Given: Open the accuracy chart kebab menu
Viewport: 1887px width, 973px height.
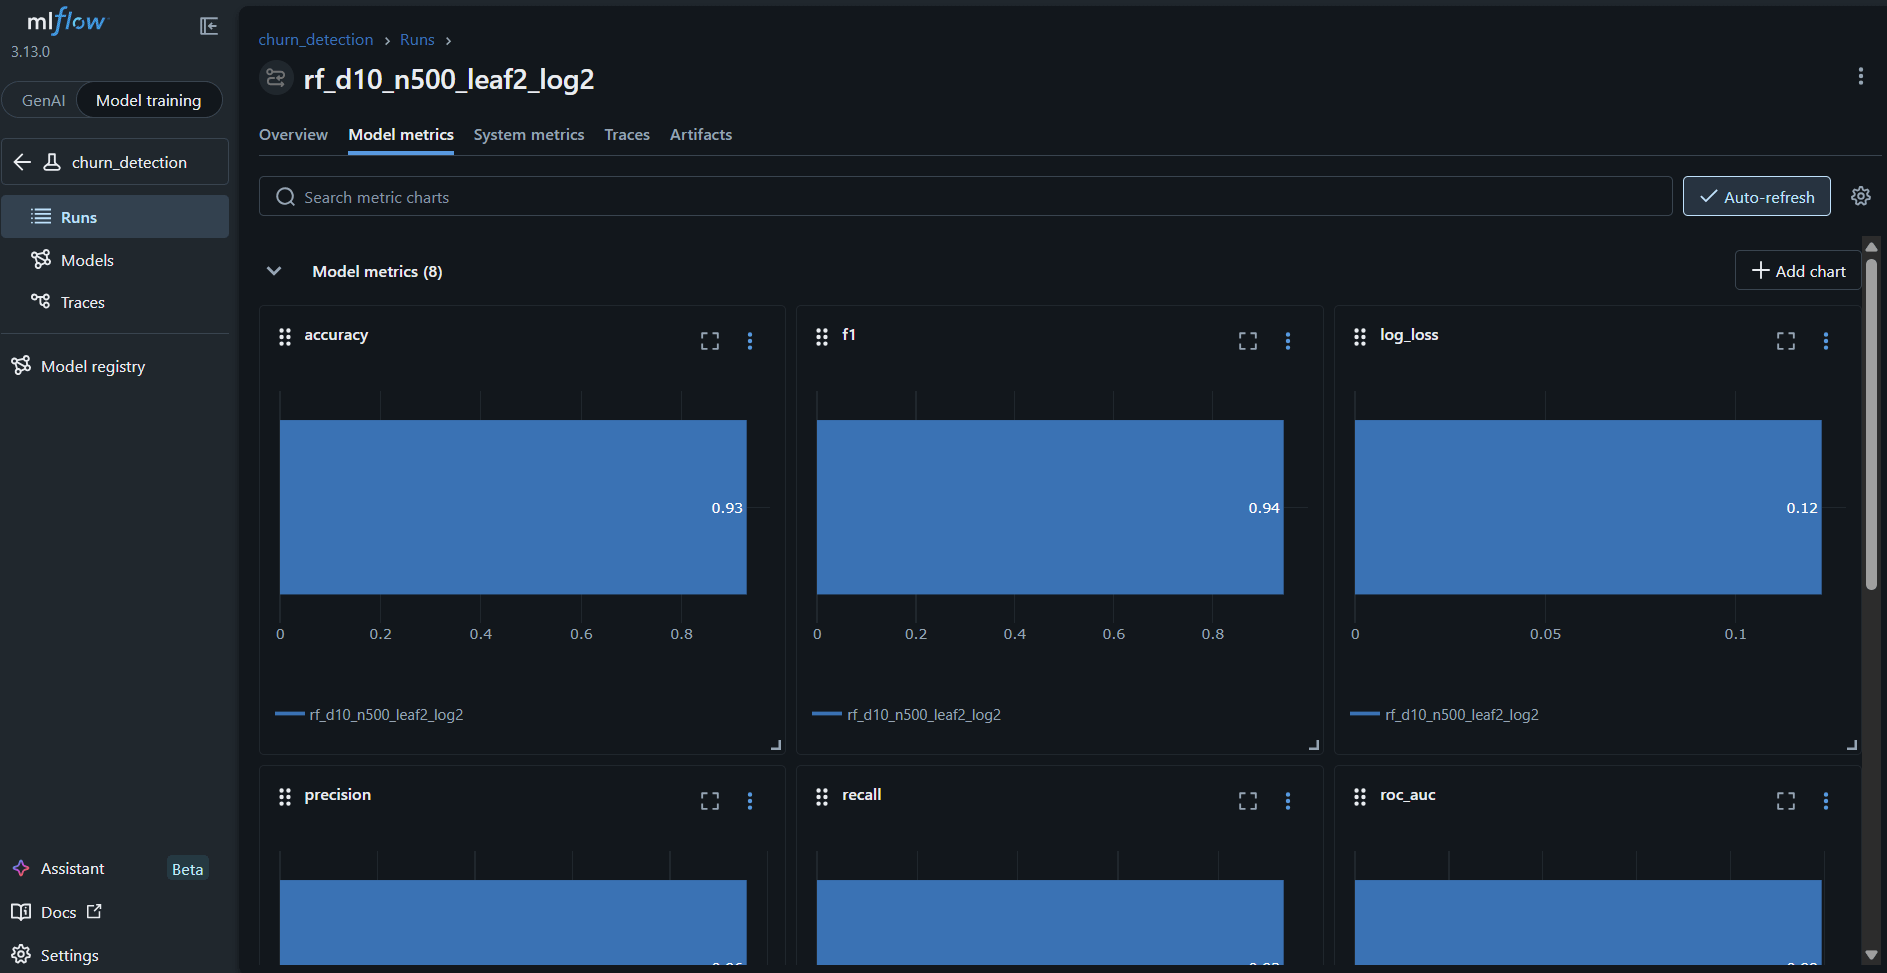Looking at the screenshot, I should point(750,341).
